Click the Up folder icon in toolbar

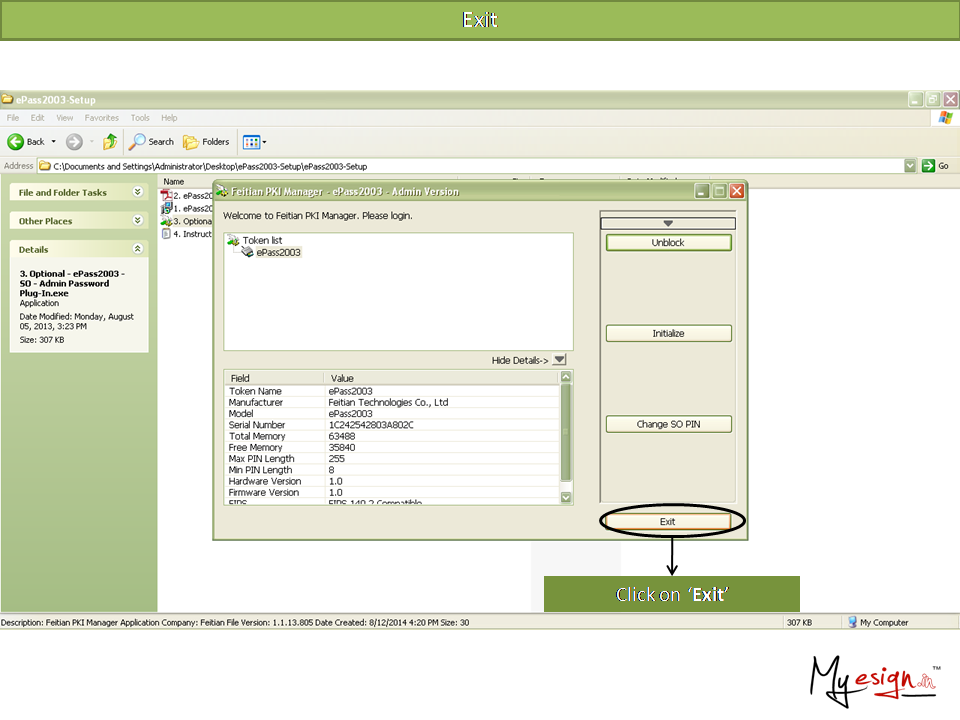[x=110, y=142]
